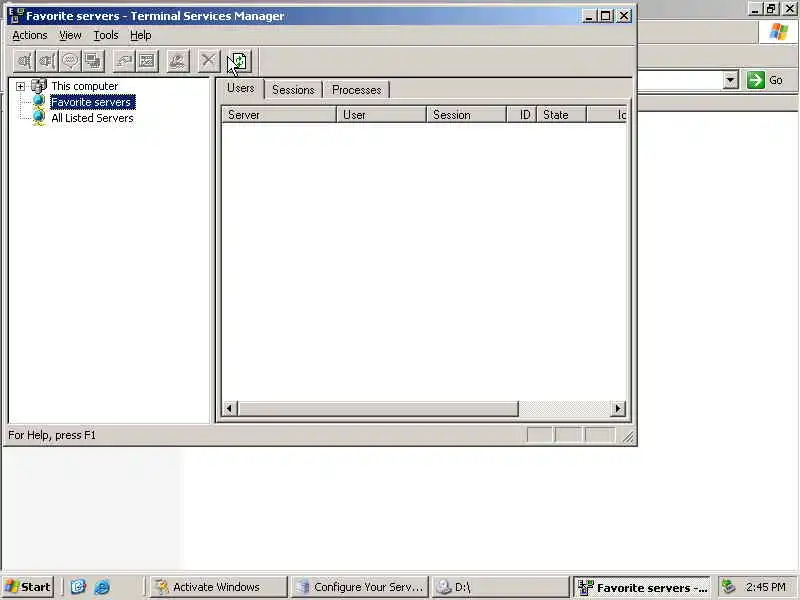Click the green Refresh toolbar icon

pos(239,62)
